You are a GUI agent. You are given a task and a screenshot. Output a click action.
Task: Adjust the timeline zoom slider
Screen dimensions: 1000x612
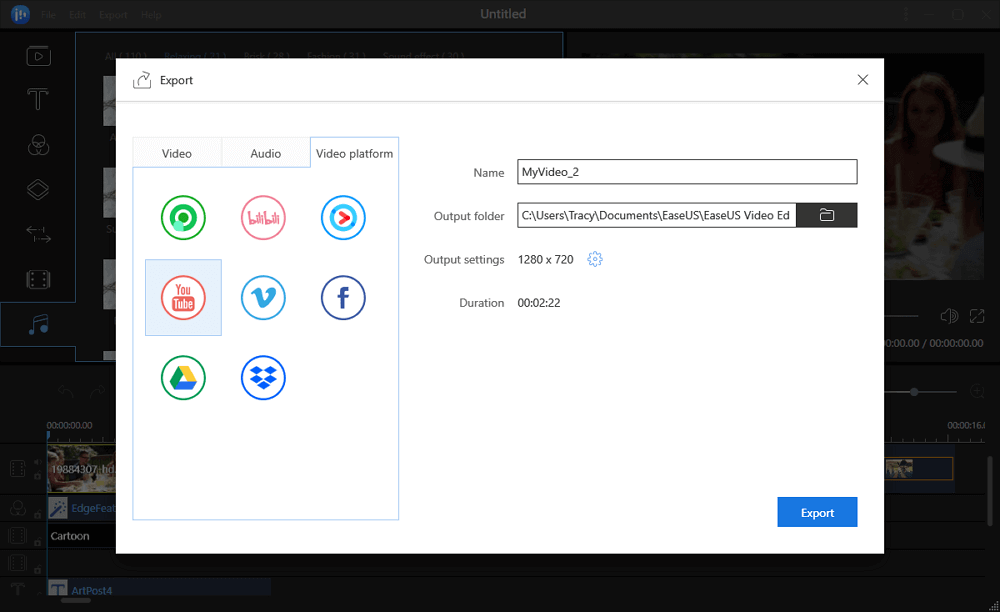click(x=913, y=392)
